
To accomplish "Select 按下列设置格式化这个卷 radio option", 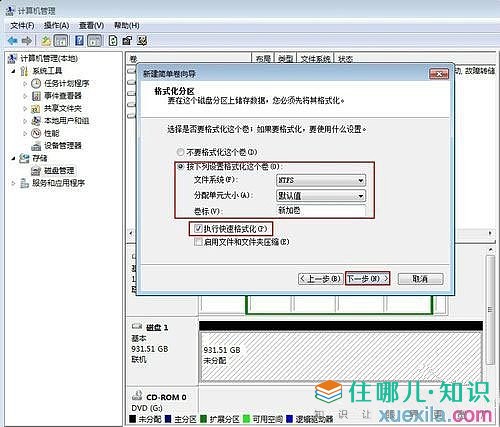I will [180, 167].
